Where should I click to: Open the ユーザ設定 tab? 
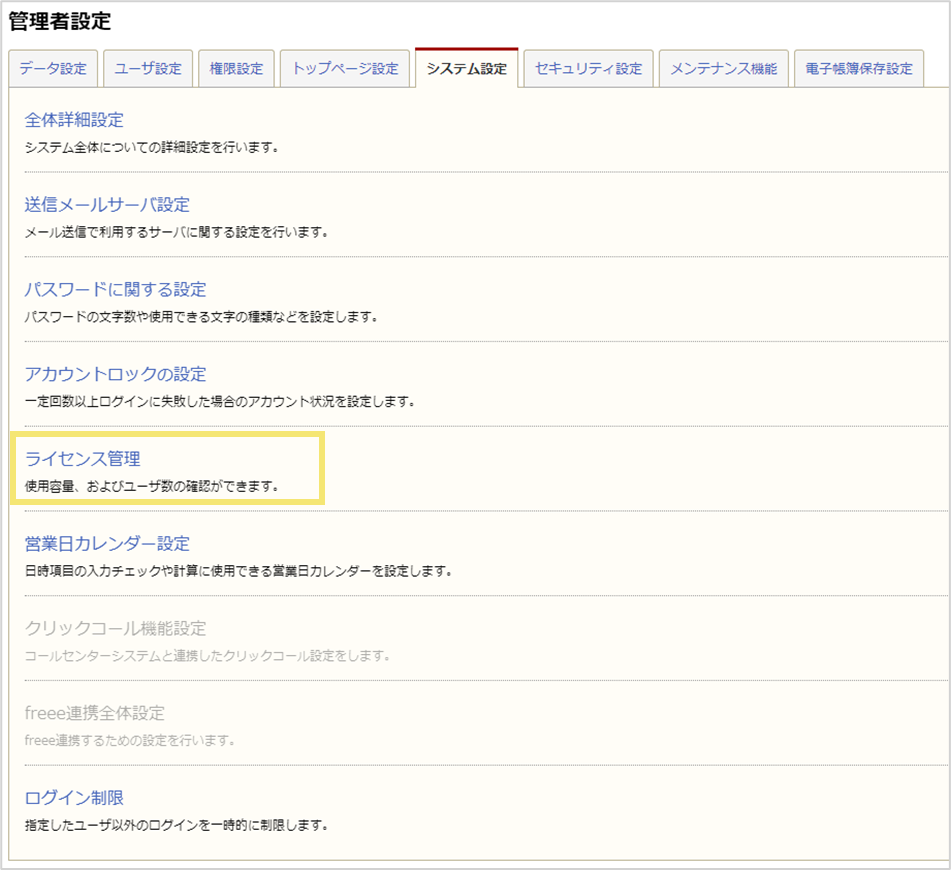point(147,68)
